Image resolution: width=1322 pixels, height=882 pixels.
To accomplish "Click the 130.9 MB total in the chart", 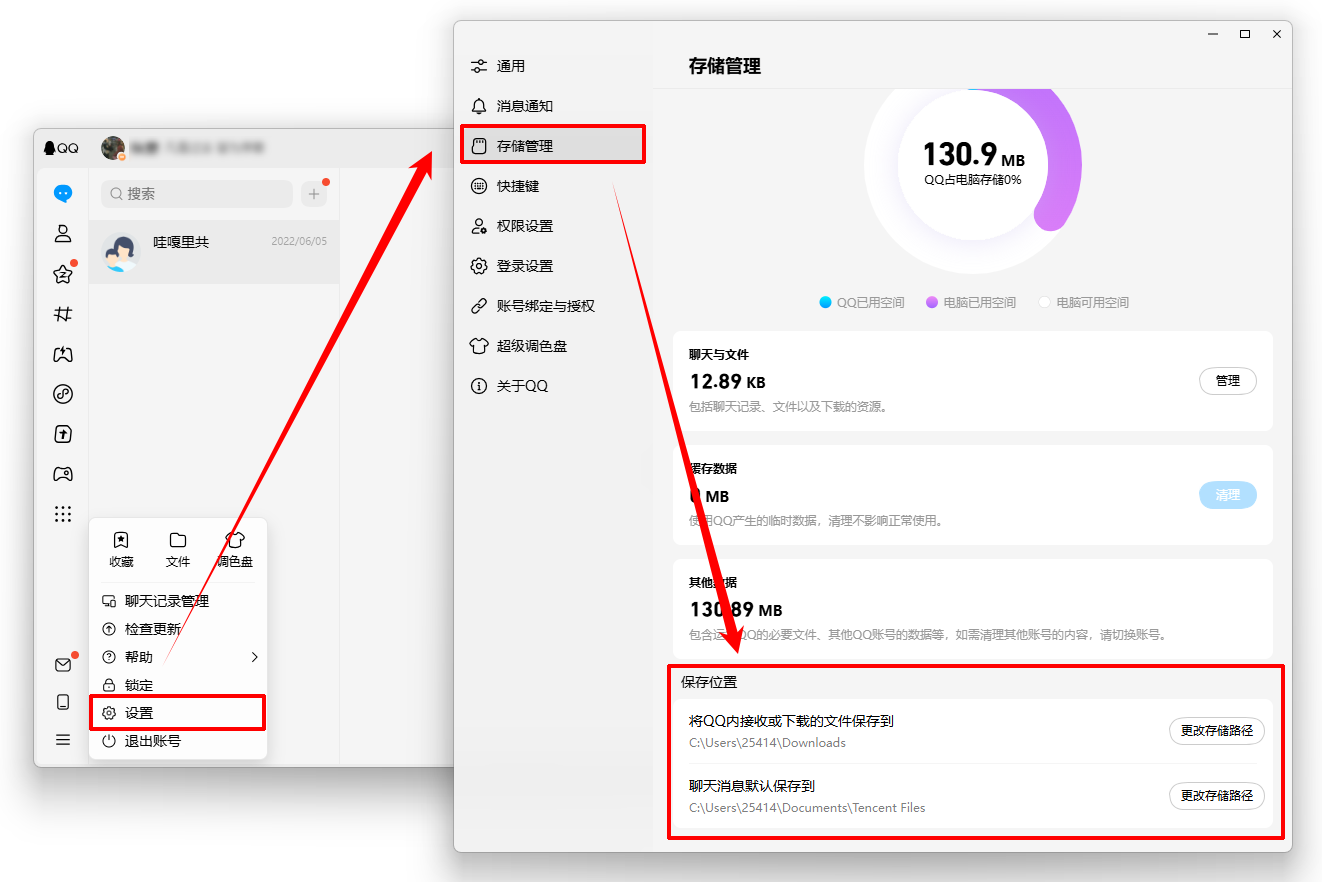I will coord(973,155).
